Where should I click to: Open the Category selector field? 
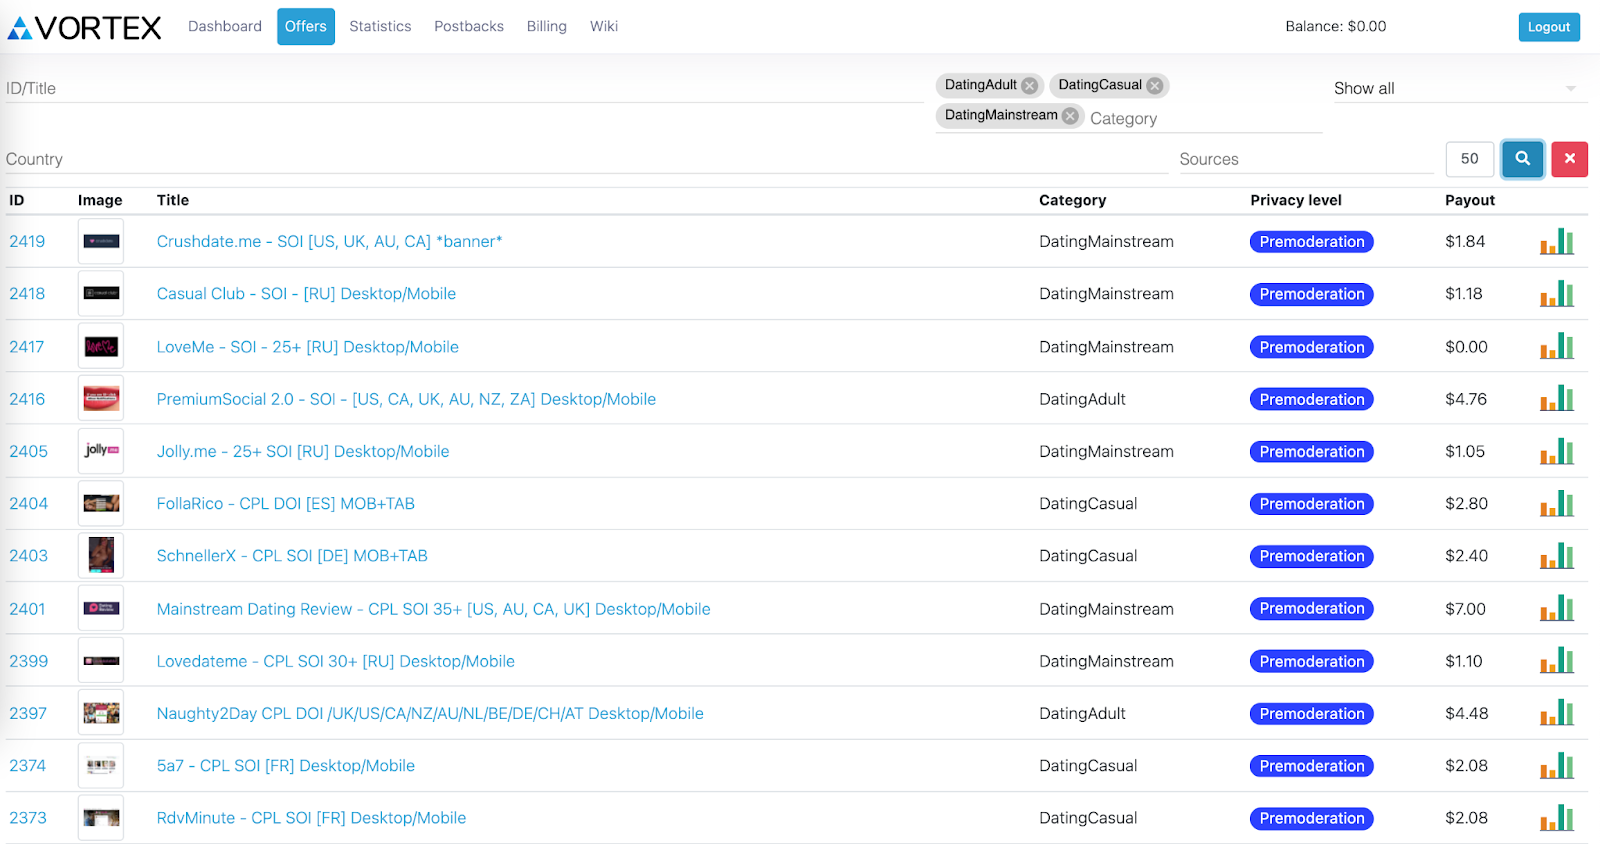tap(1205, 119)
